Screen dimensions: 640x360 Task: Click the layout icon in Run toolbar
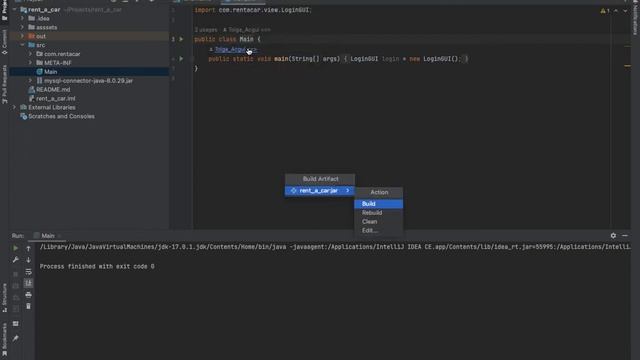(16, 324)
